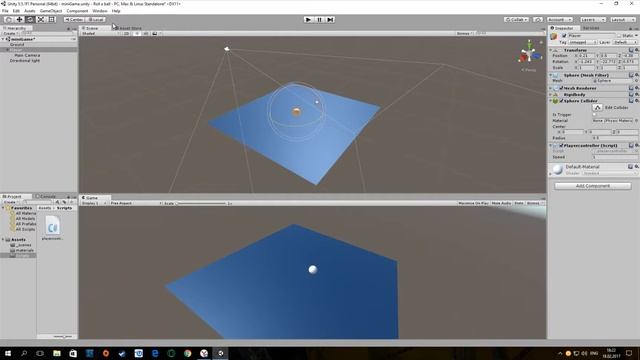Open the GameObject menu
This screenshot has width=640, height=360.
(x=51, y=11)
